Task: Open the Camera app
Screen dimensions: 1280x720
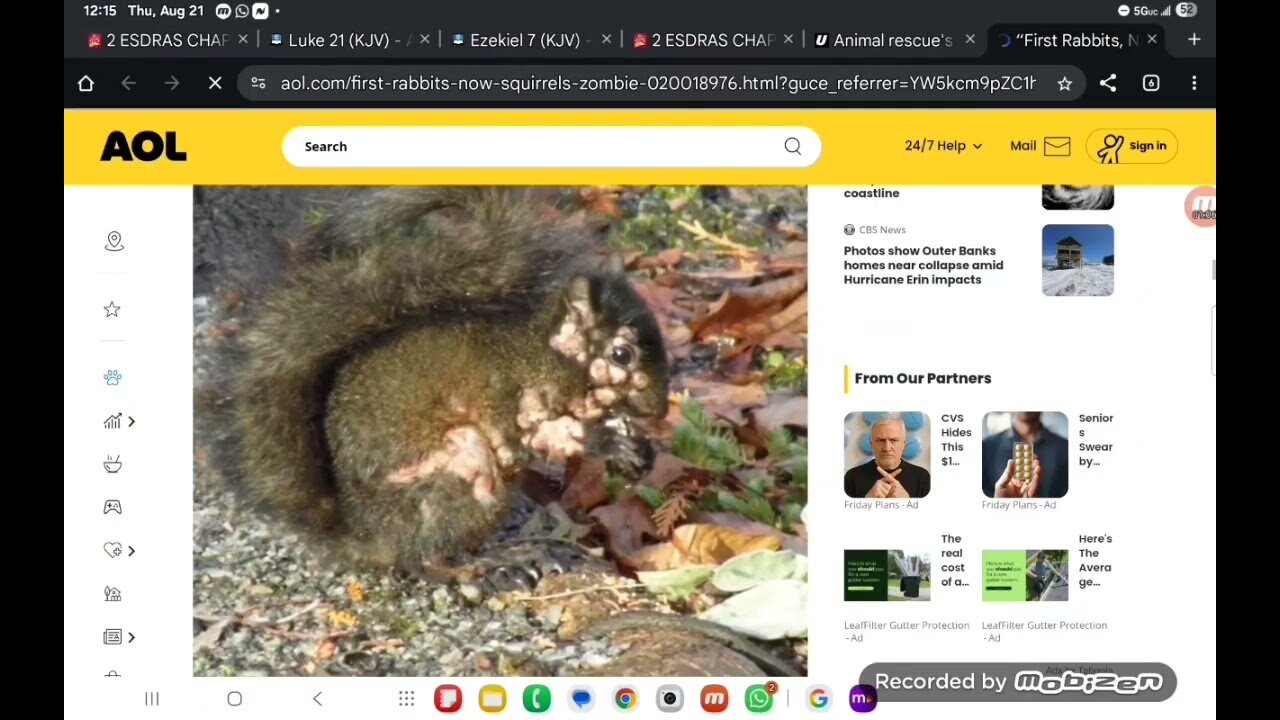Action: 669,699
